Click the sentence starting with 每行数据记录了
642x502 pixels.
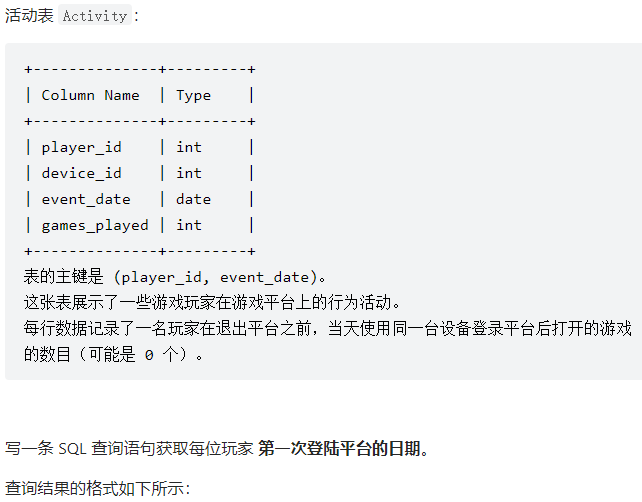(x=328, y=341)
